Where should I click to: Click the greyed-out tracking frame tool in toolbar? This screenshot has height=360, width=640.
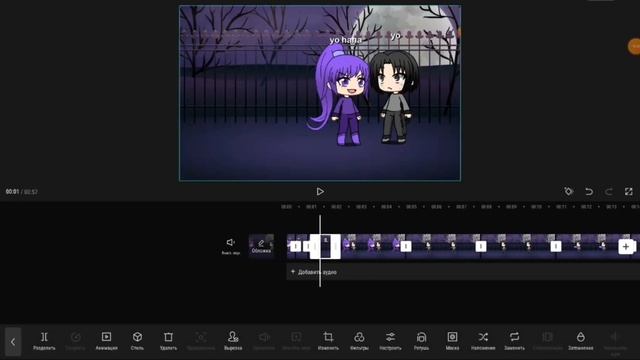click(200, 340)
